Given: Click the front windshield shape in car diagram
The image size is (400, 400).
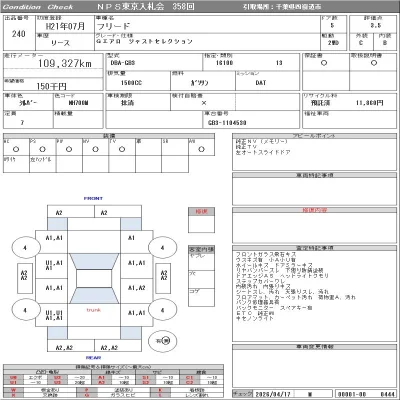Looking at the screenshot, I should click(x=94, y=261).
